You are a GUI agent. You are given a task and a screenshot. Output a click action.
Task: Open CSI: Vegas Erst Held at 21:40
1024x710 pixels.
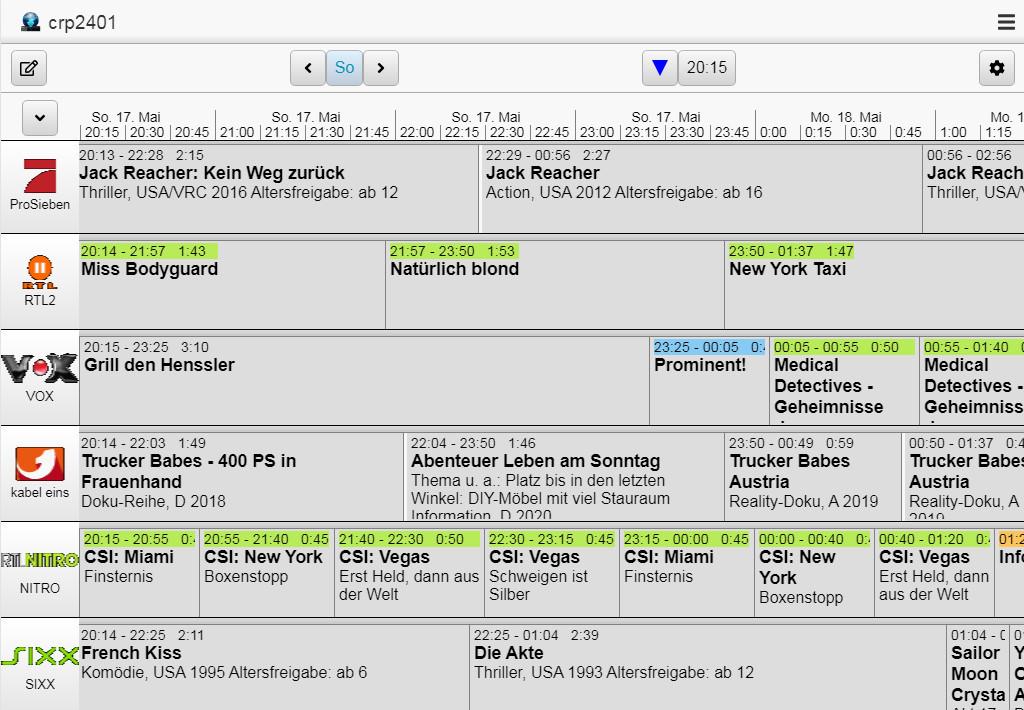pos(409,573)
